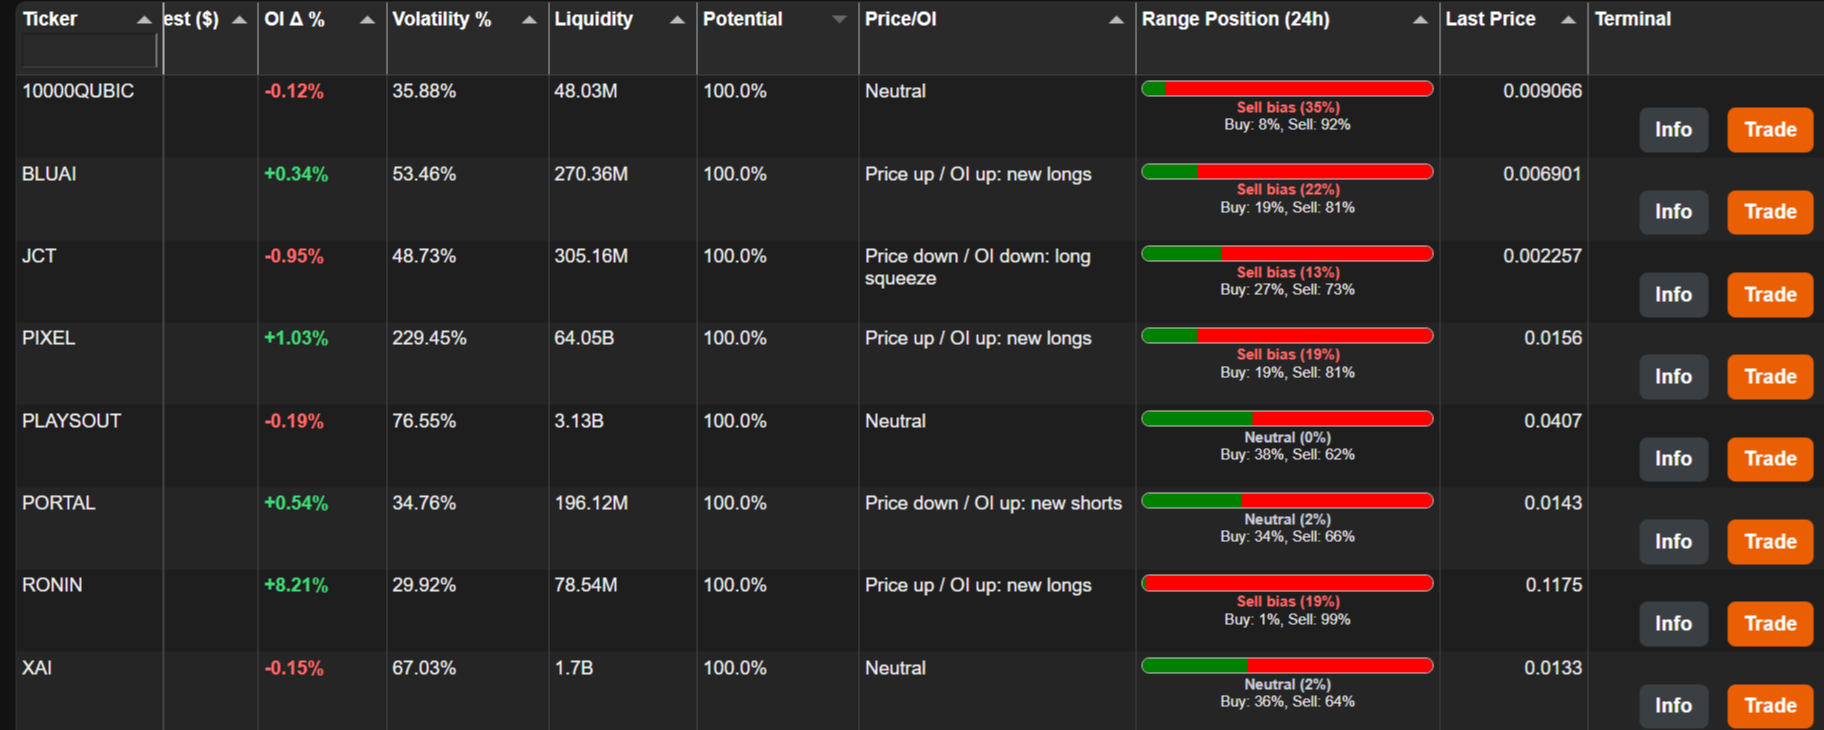Select the Terminal column header

pos(1632,19)
